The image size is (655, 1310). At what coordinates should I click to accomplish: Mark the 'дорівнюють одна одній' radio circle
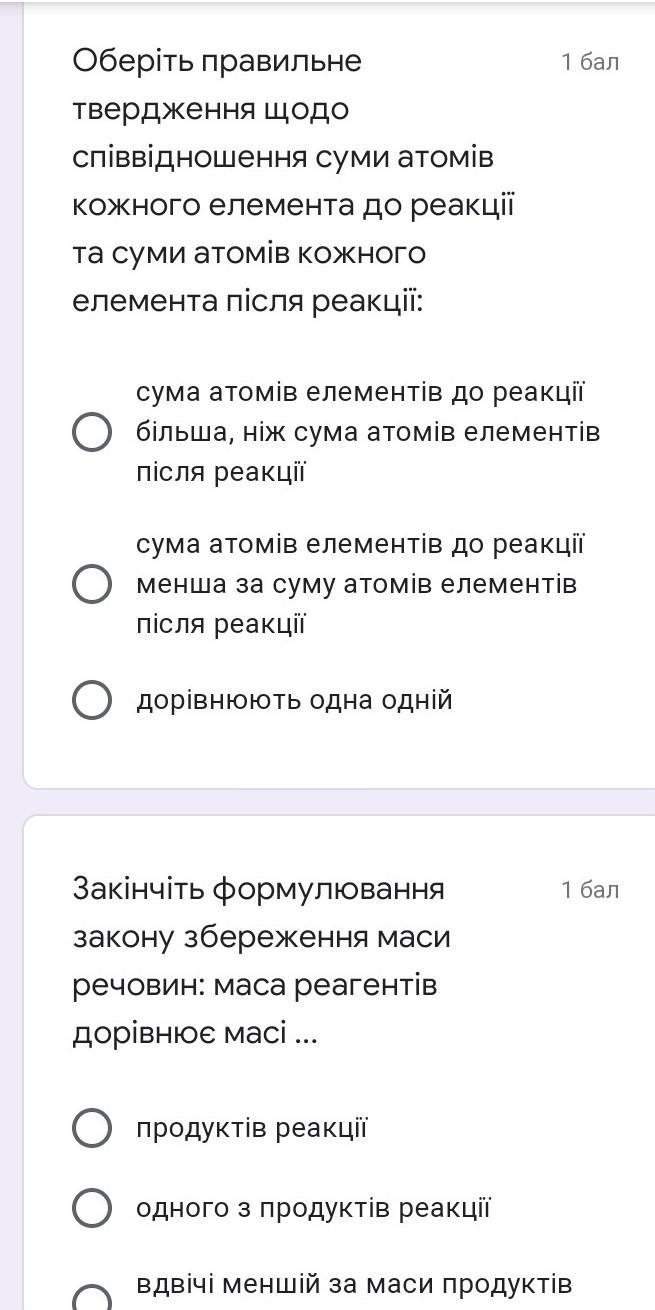[92, 700]
